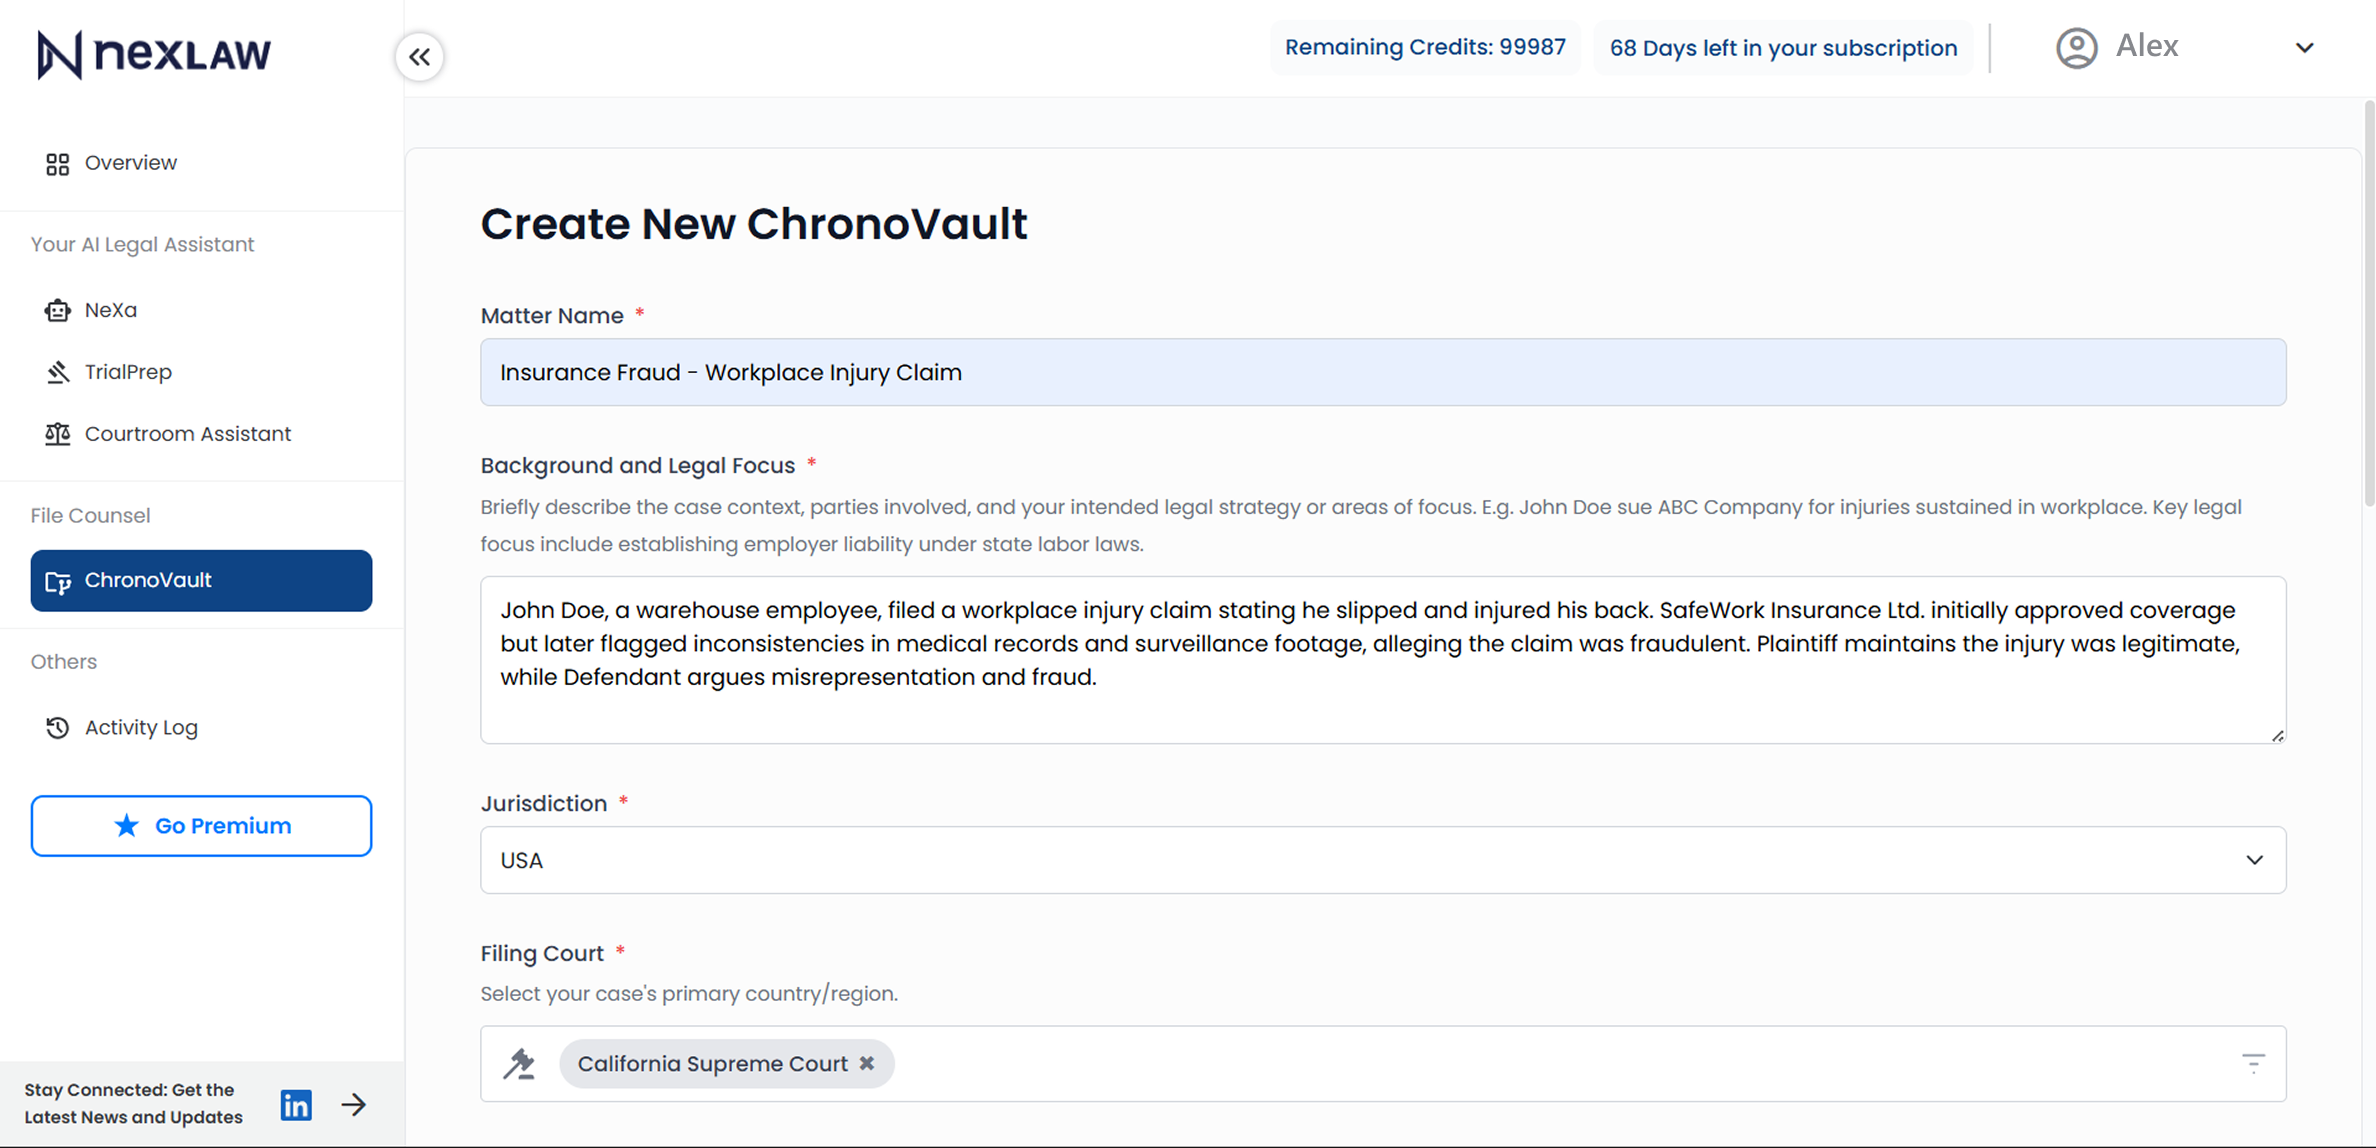This screenshot has width=2376, height=1148.
Task: Collapse the sidebar with double-chevron button
Action: click(420, 57)
